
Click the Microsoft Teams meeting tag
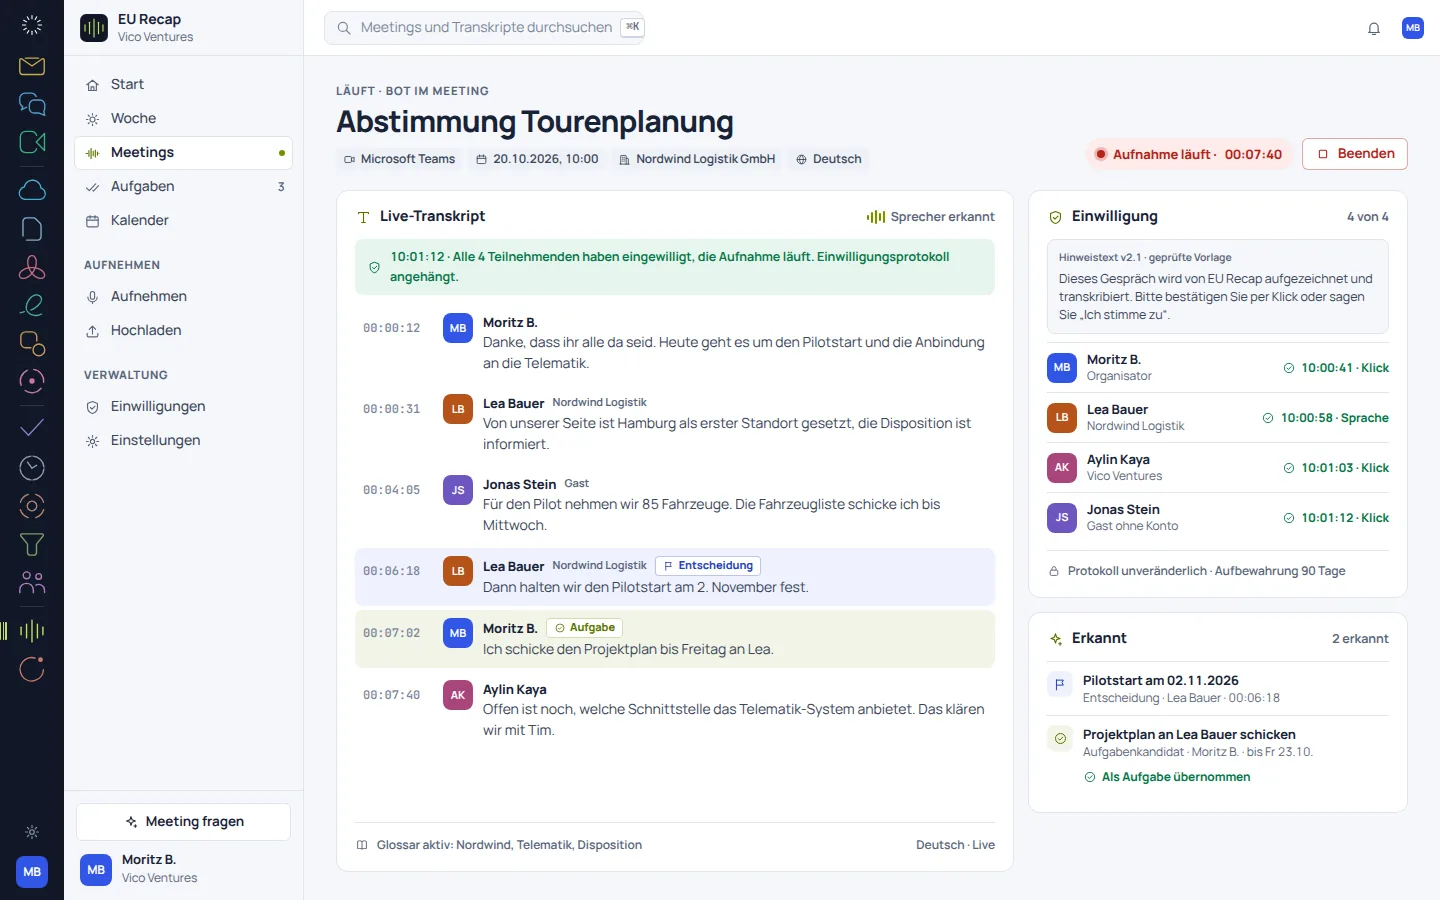coord(399,159)
